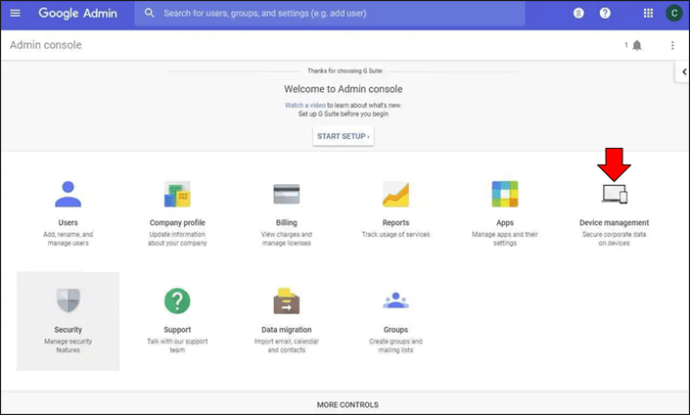The height and width of the screenshot is (415, 690).
Task: Open the Company profile icon
Action: (177, 194)
